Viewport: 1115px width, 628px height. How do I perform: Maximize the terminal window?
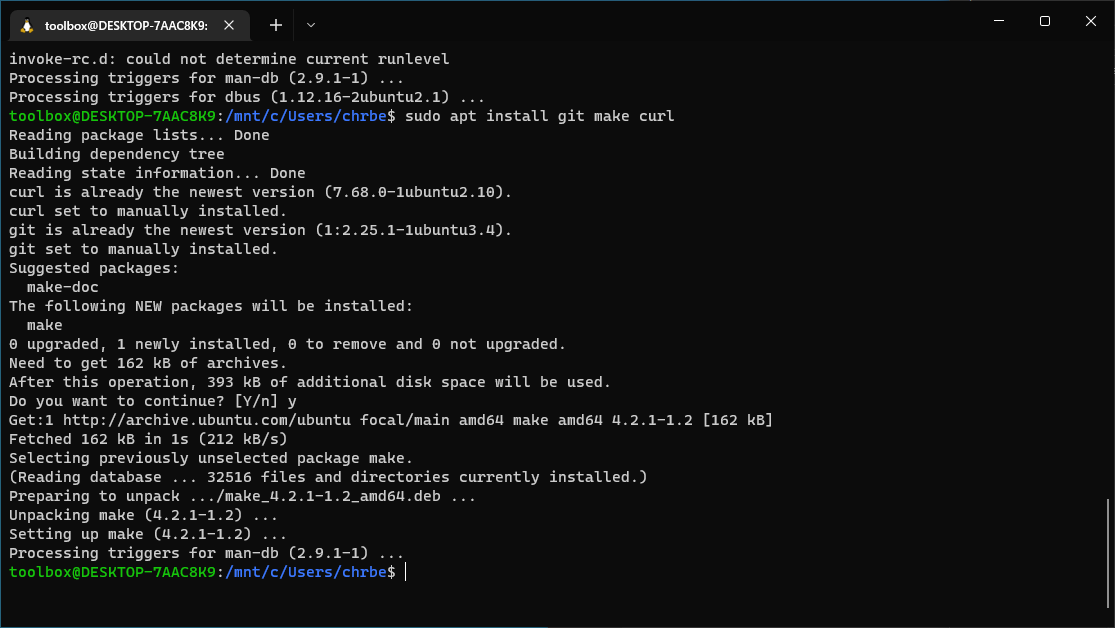pos(1045,21)
